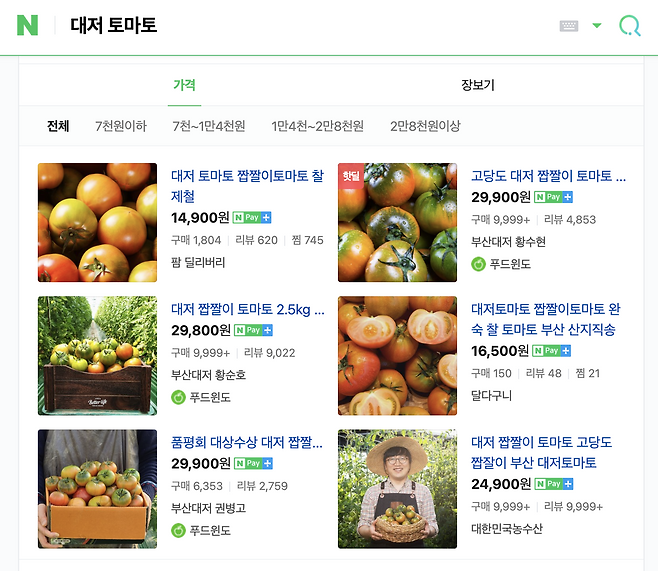Select the 7천~1만4천원 price filter

pyautogui.click(x=209, y=126)
